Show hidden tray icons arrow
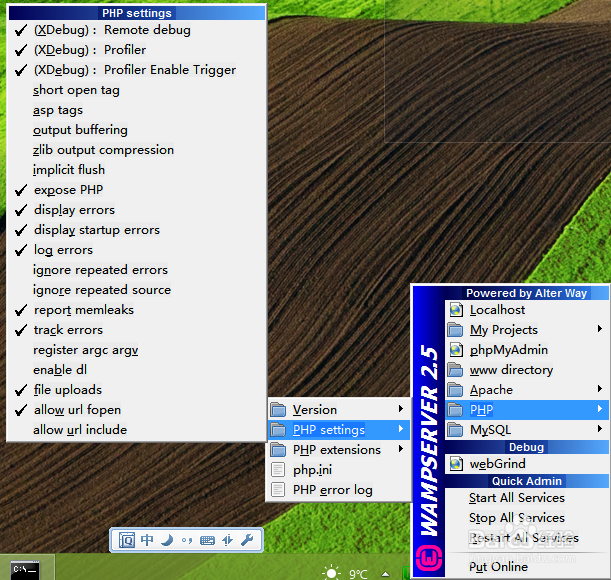 tap(385, 574)
